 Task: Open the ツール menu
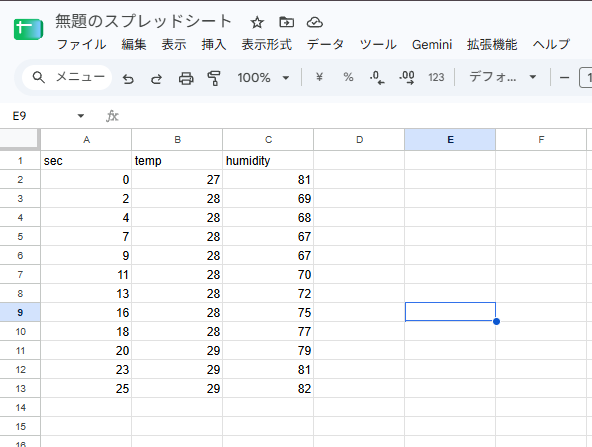pyautogui.click(x=378, y=45)
